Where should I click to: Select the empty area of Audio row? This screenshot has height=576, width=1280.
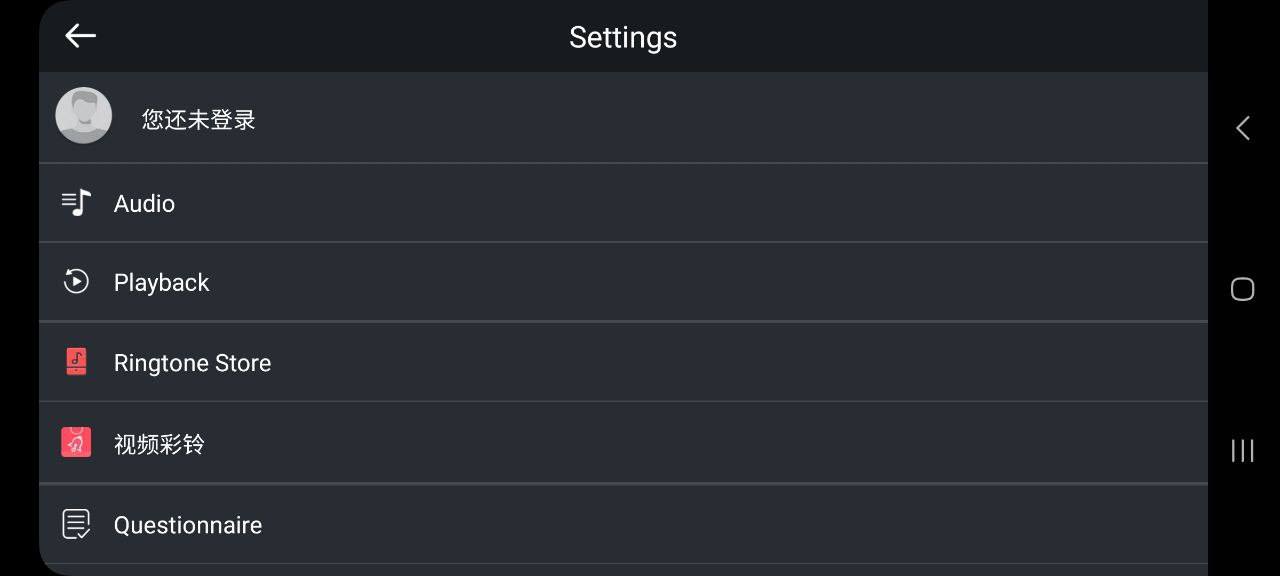pyautogui.click(x=690, y=203)
